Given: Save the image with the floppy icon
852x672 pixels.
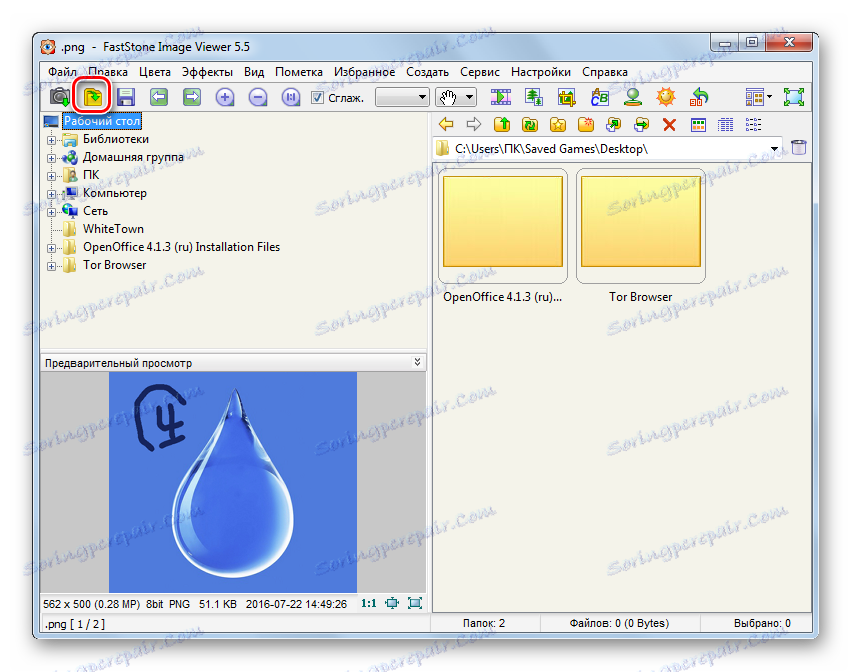Looking at the screenshot, I should 126,97.
